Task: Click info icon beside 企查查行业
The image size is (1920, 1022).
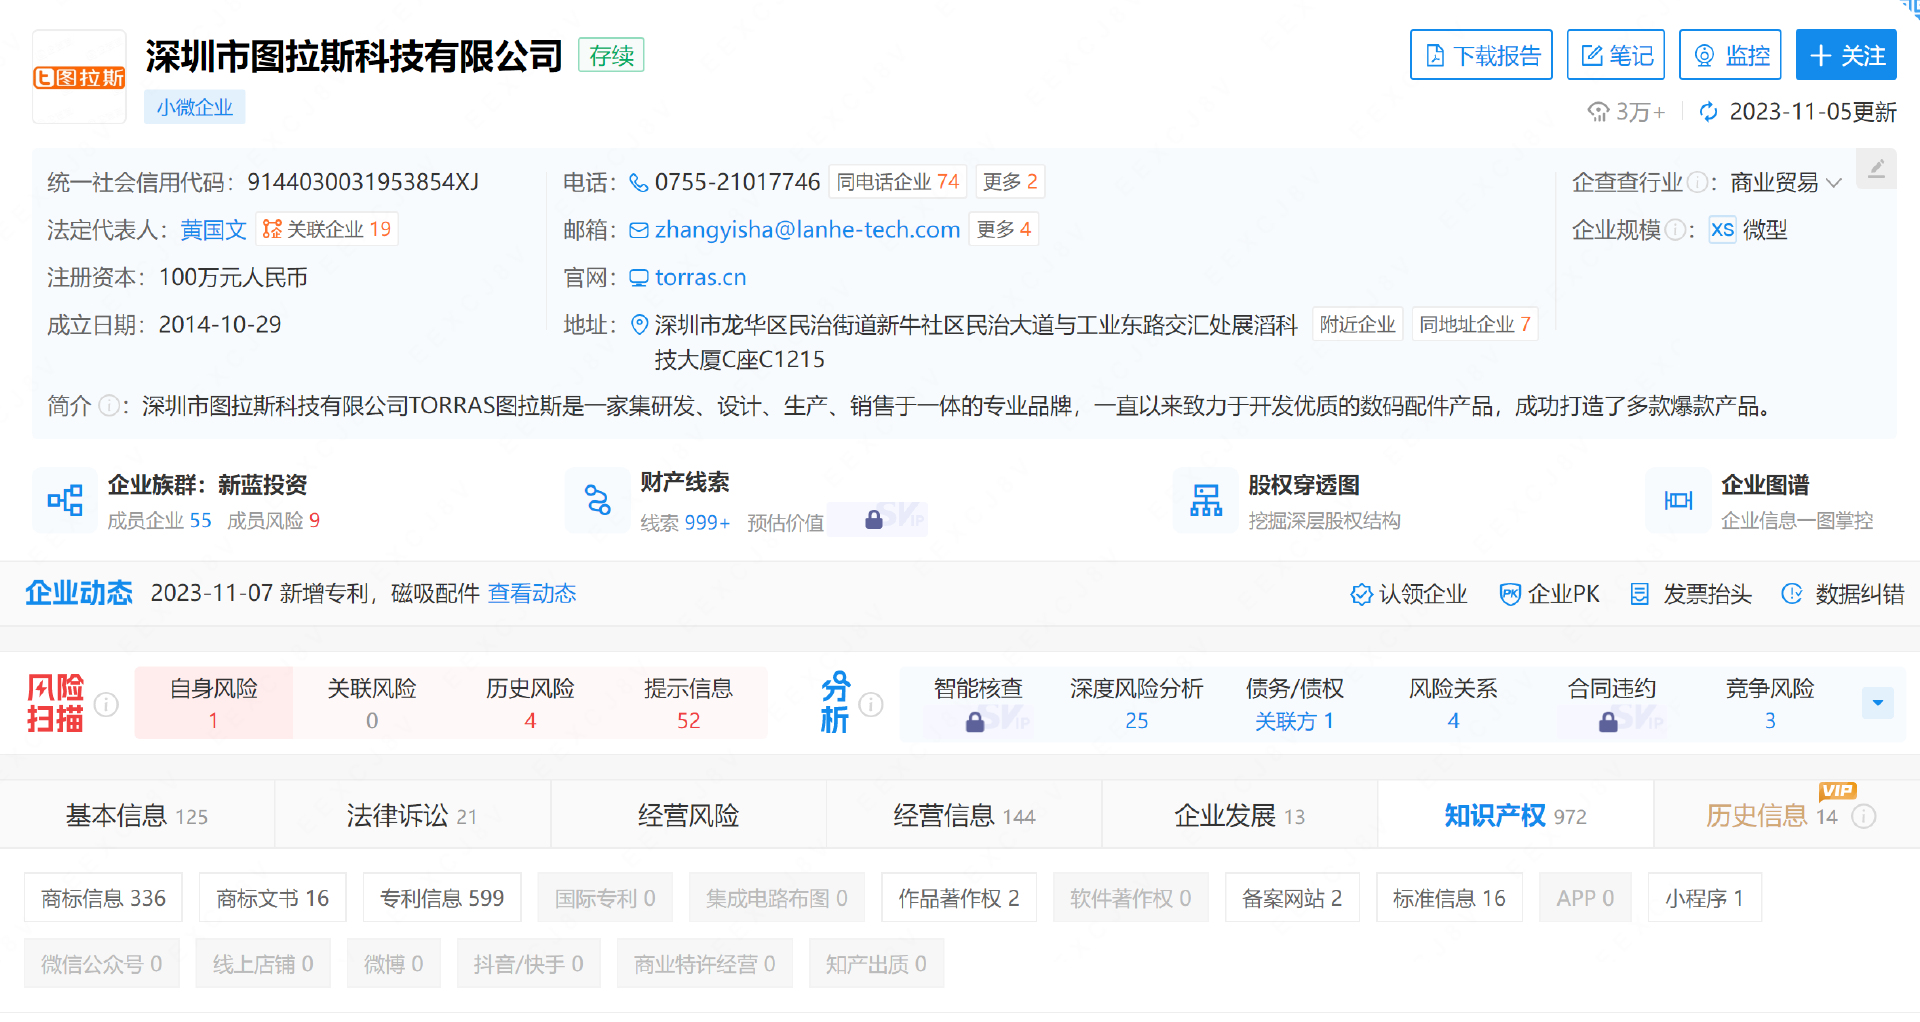Action: point(1697,182)
